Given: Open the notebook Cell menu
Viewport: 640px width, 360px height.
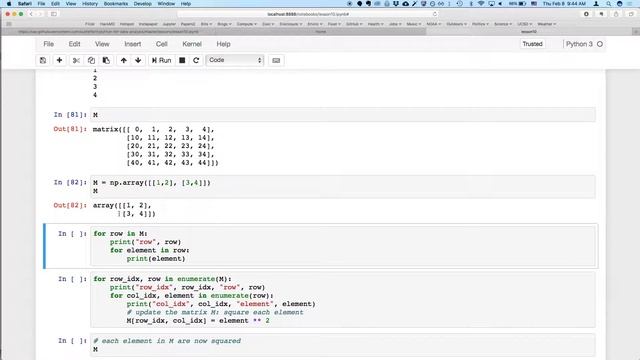Looking at the screenshot, I should (x=162, y=44).
